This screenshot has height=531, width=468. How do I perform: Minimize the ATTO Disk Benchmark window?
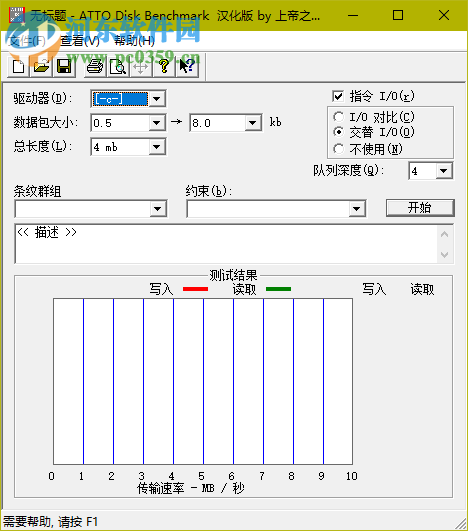(x=353, y=15)
